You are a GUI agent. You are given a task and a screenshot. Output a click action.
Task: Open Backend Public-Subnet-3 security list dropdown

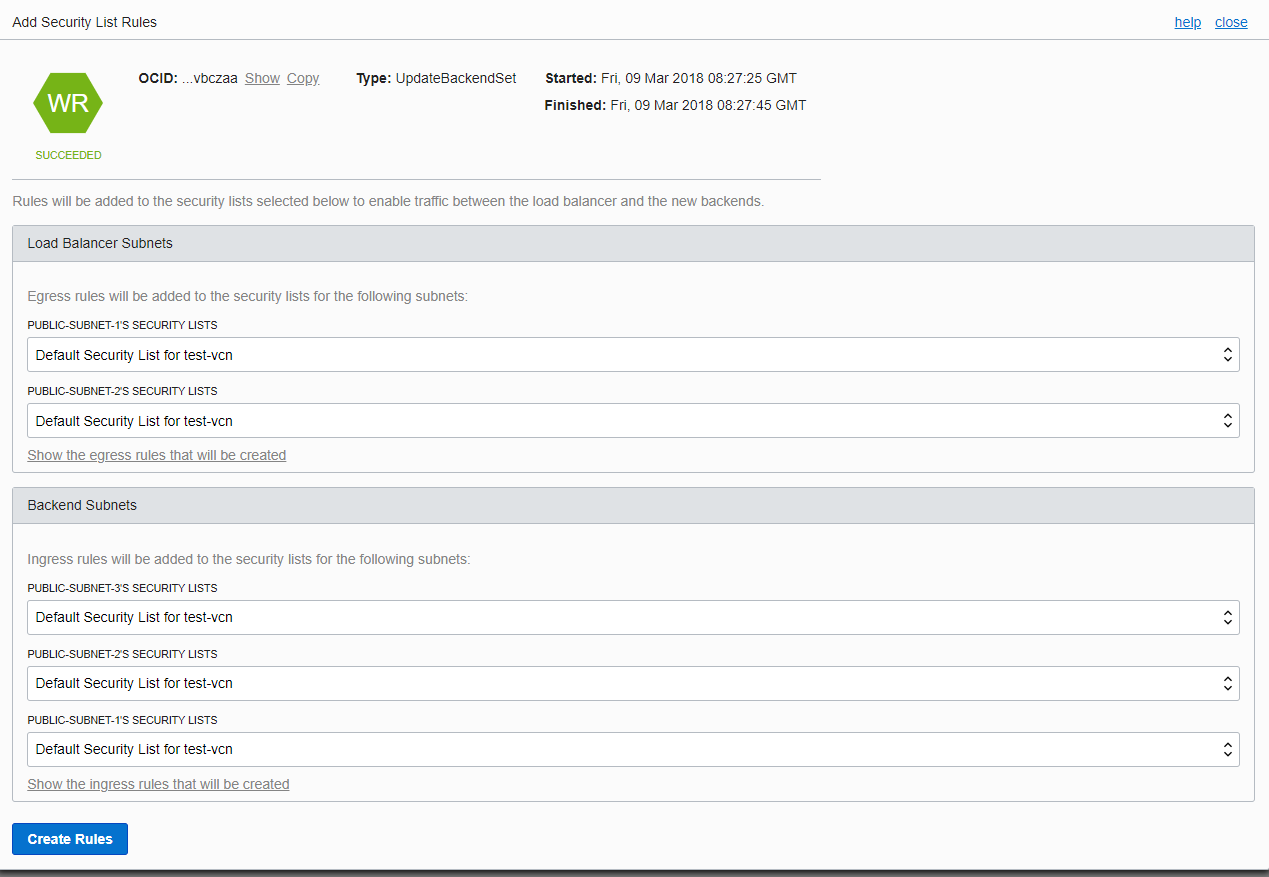633,617
